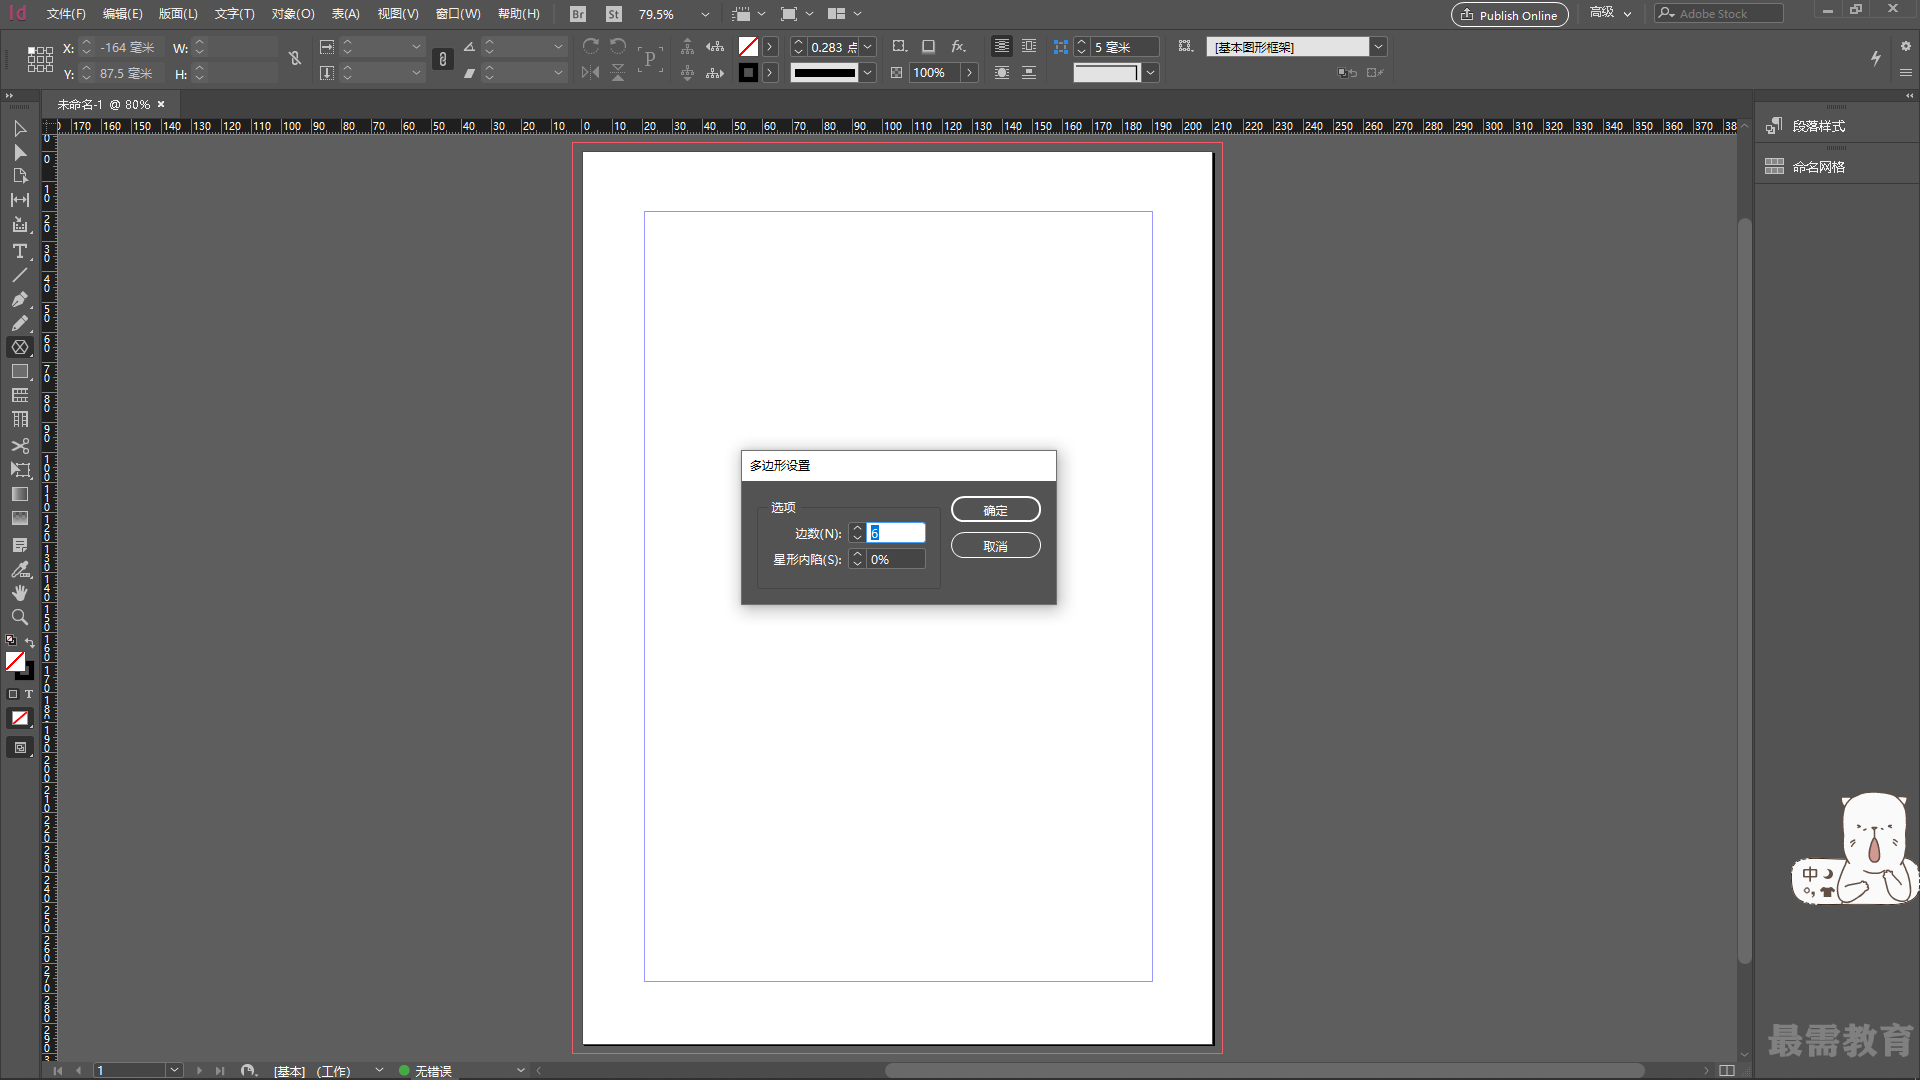Click the fill swatch in the toolbox

click(x=15, y=661)
